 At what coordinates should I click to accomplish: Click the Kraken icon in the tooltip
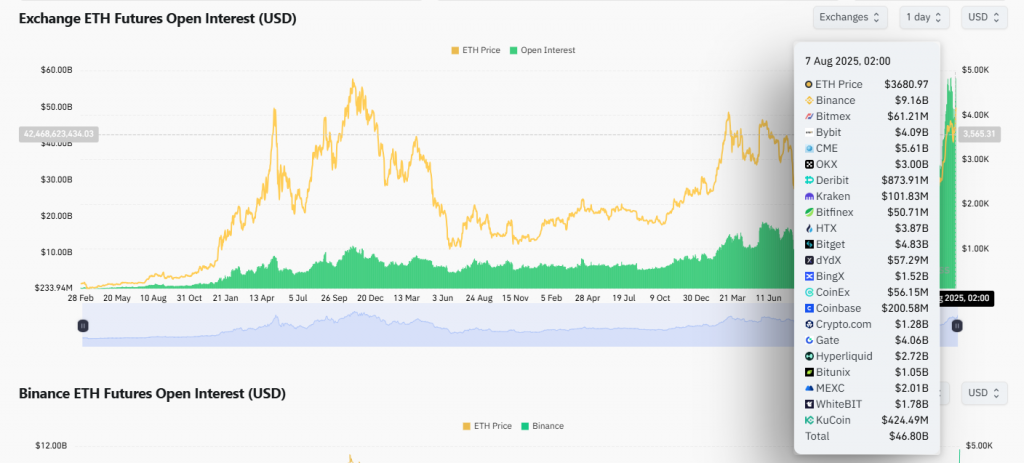tap(808, 196)
